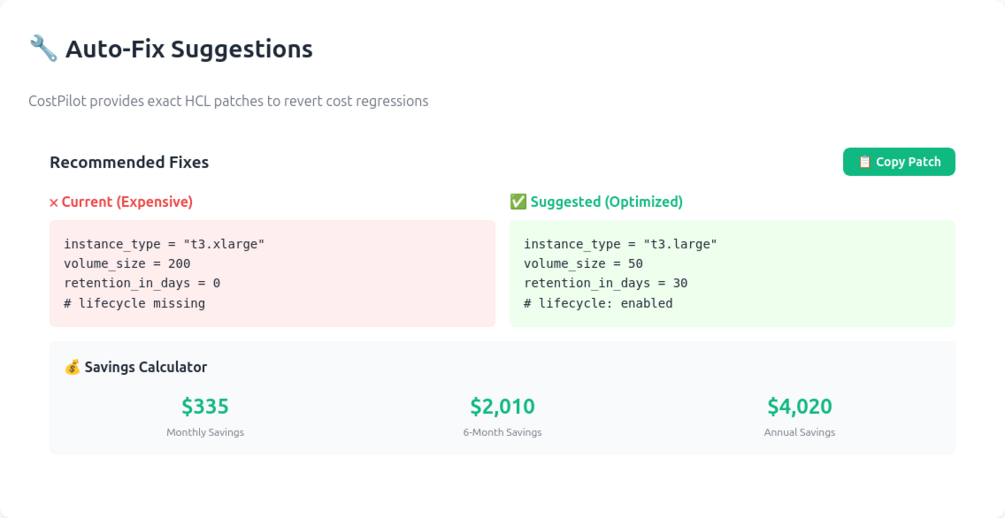Screen dimensions: 1005x518
Task: Click the Recommended Fixes heading
Action: tap(129, 162)
